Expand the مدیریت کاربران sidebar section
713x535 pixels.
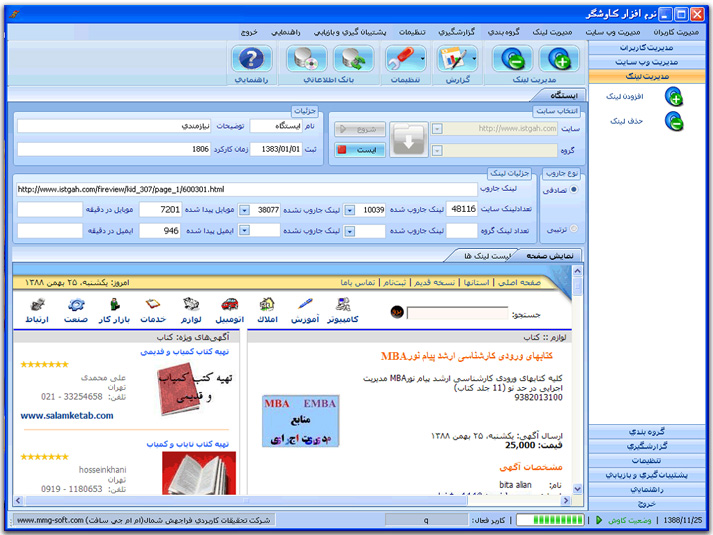pos(647,48)
